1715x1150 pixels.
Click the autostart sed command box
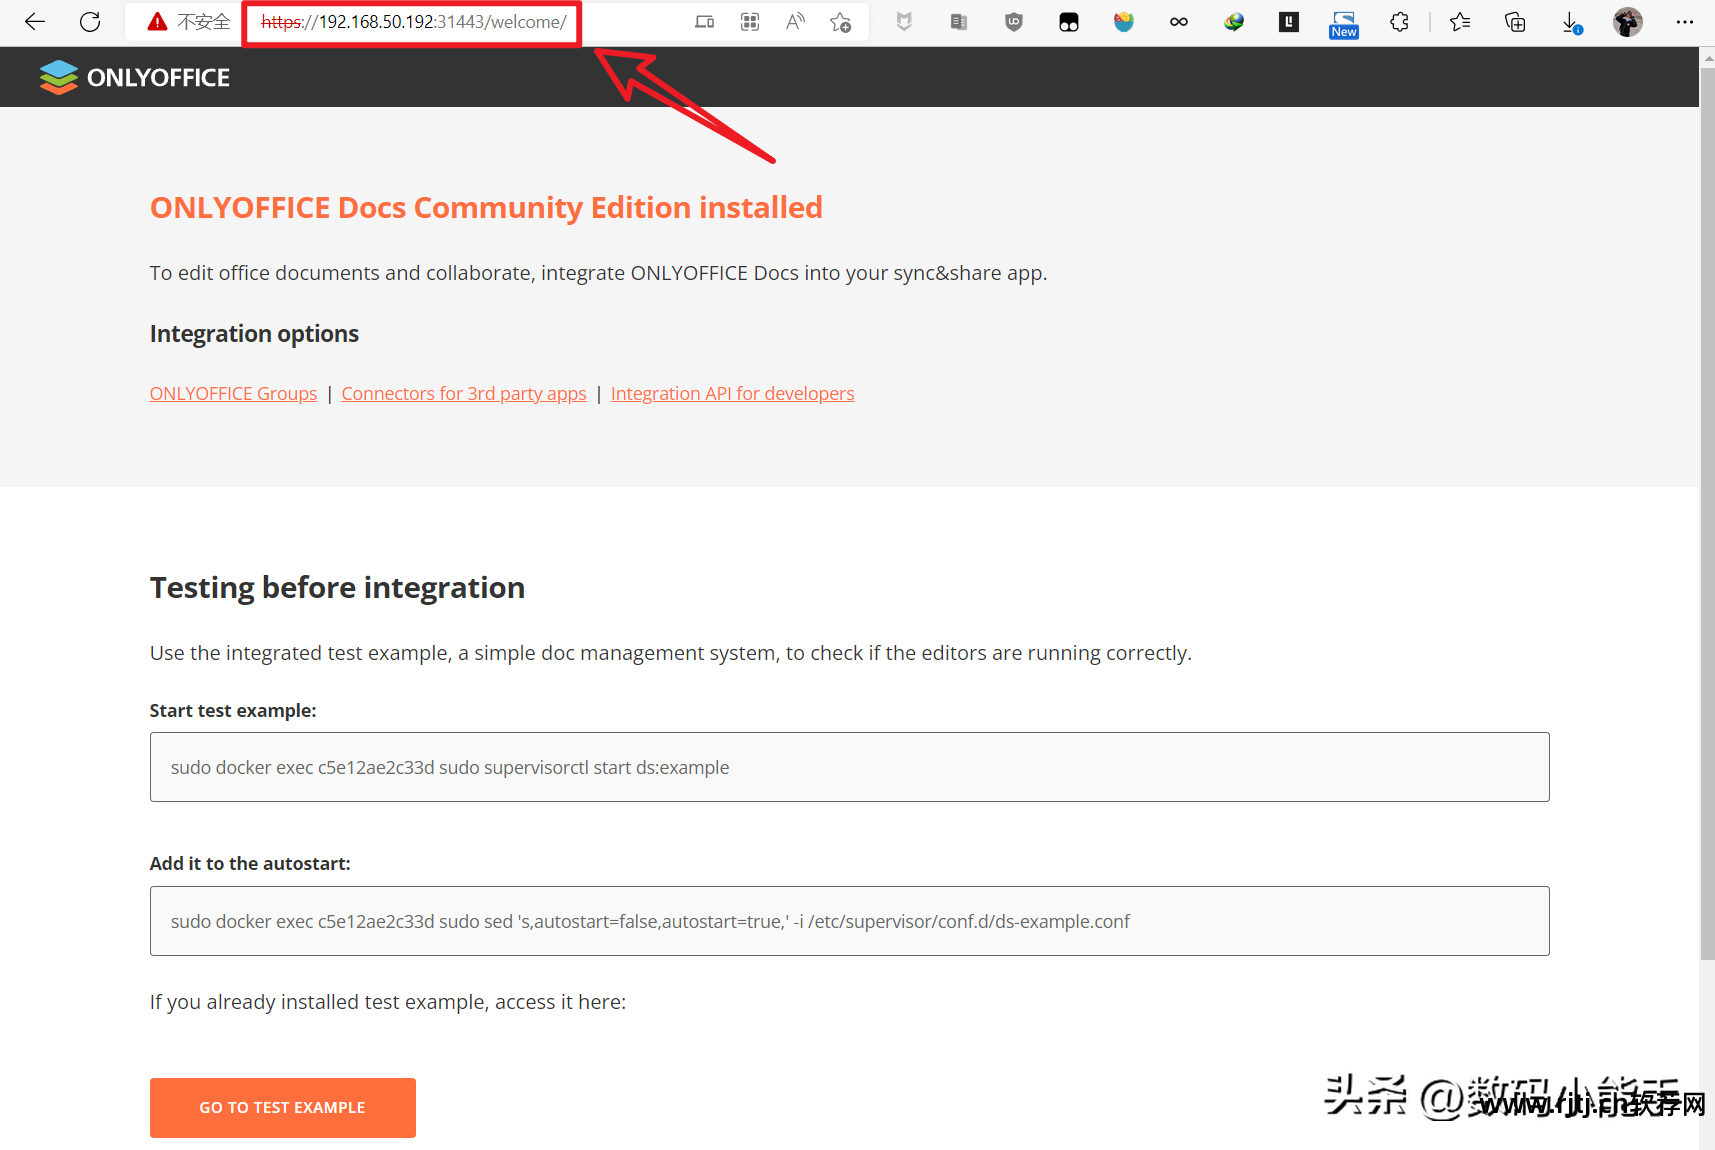pyautogui.click(x=850, y=921)
